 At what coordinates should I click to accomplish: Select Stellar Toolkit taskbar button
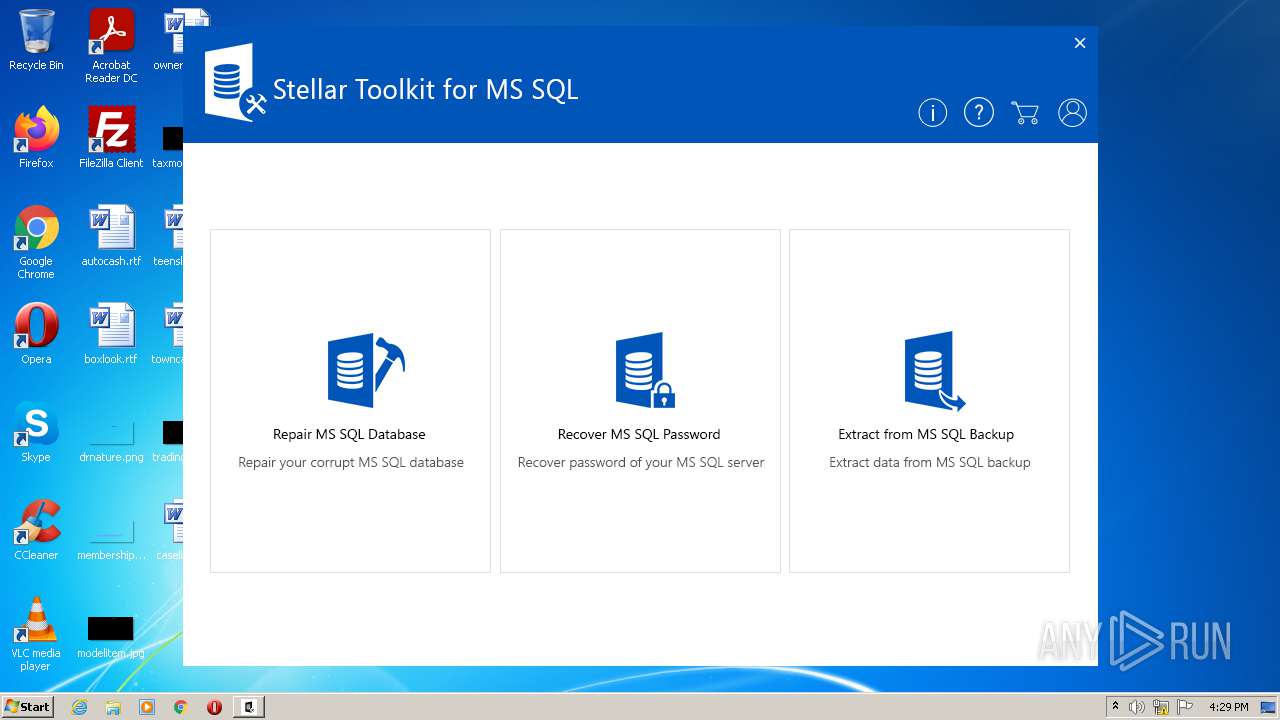pos(249,707)
